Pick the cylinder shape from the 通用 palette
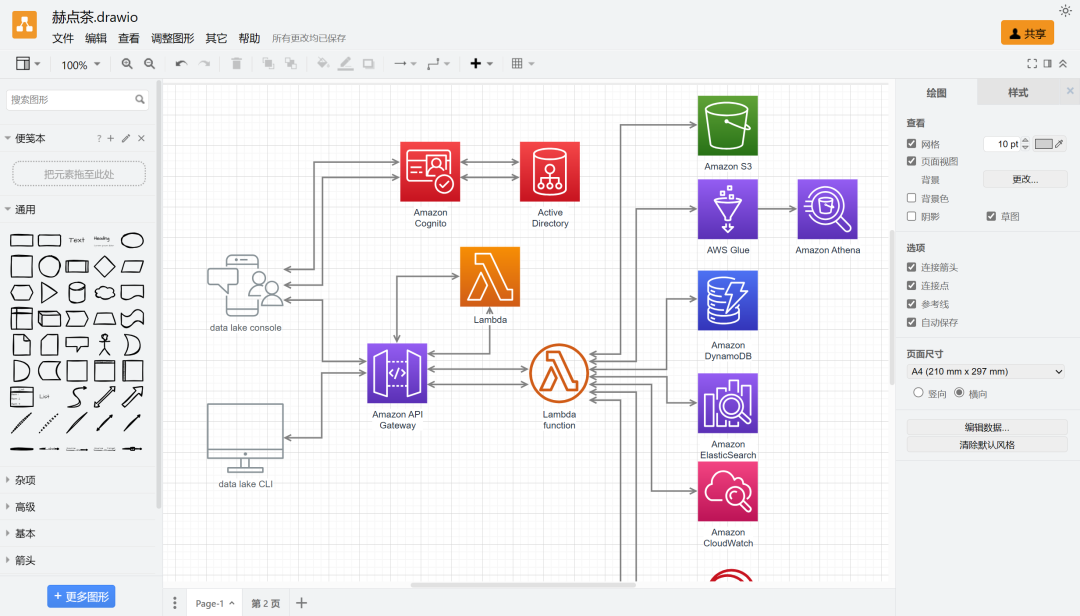 pyautogui.click(x=77, y=292)
